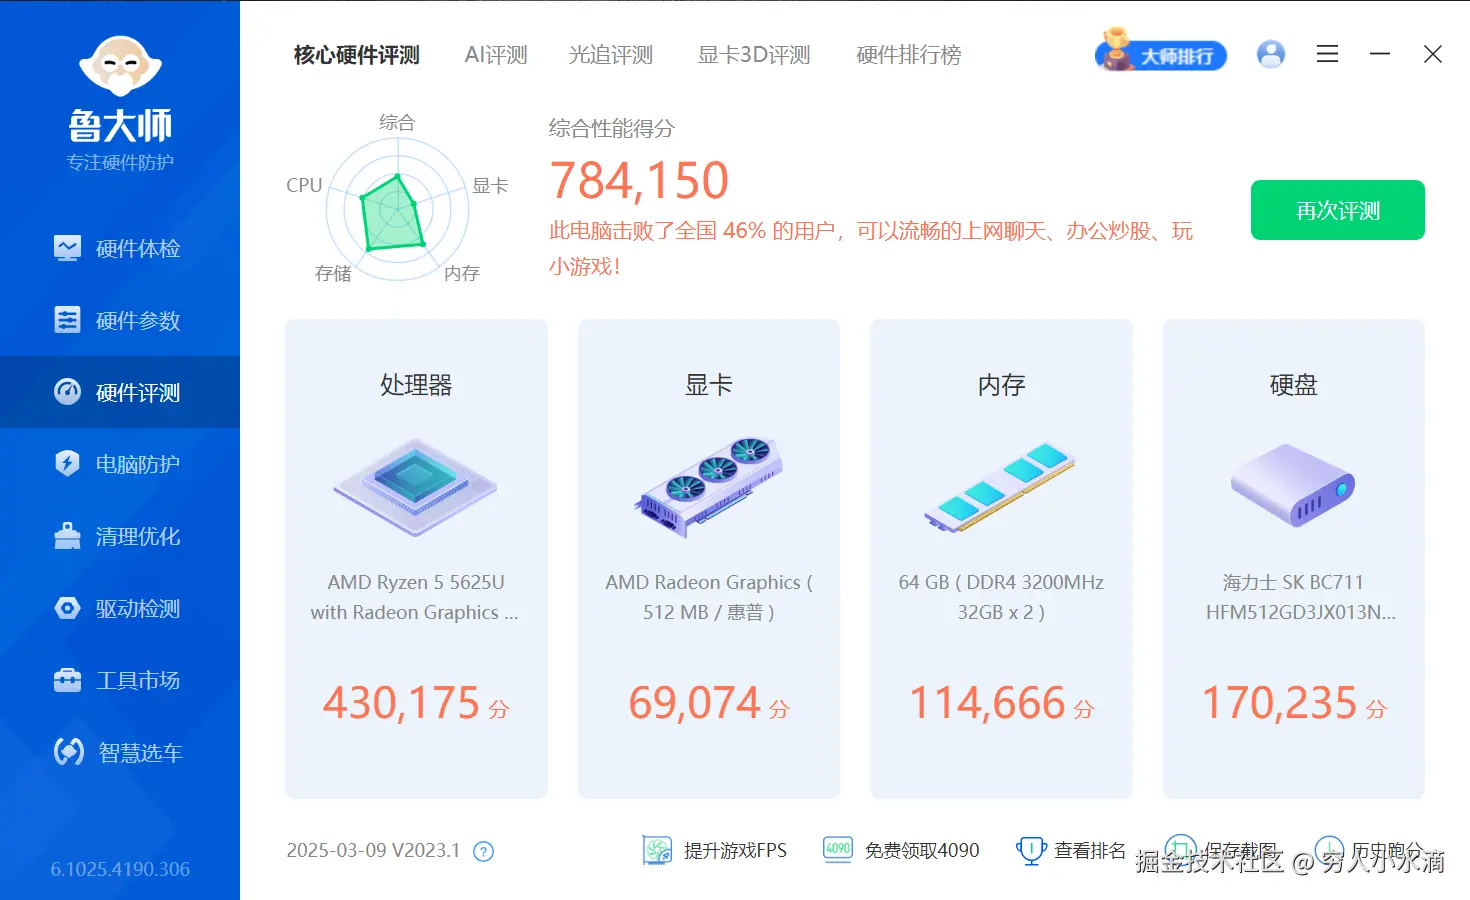1470x900 pixels.
Task: Click the 提升游戏FPS icon
Action: 657,850
